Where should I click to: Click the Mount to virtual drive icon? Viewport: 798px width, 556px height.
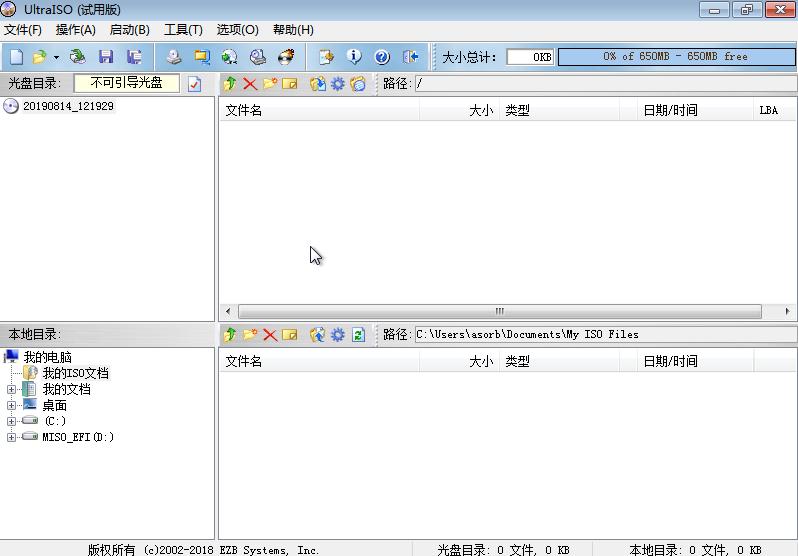[258, 57]
